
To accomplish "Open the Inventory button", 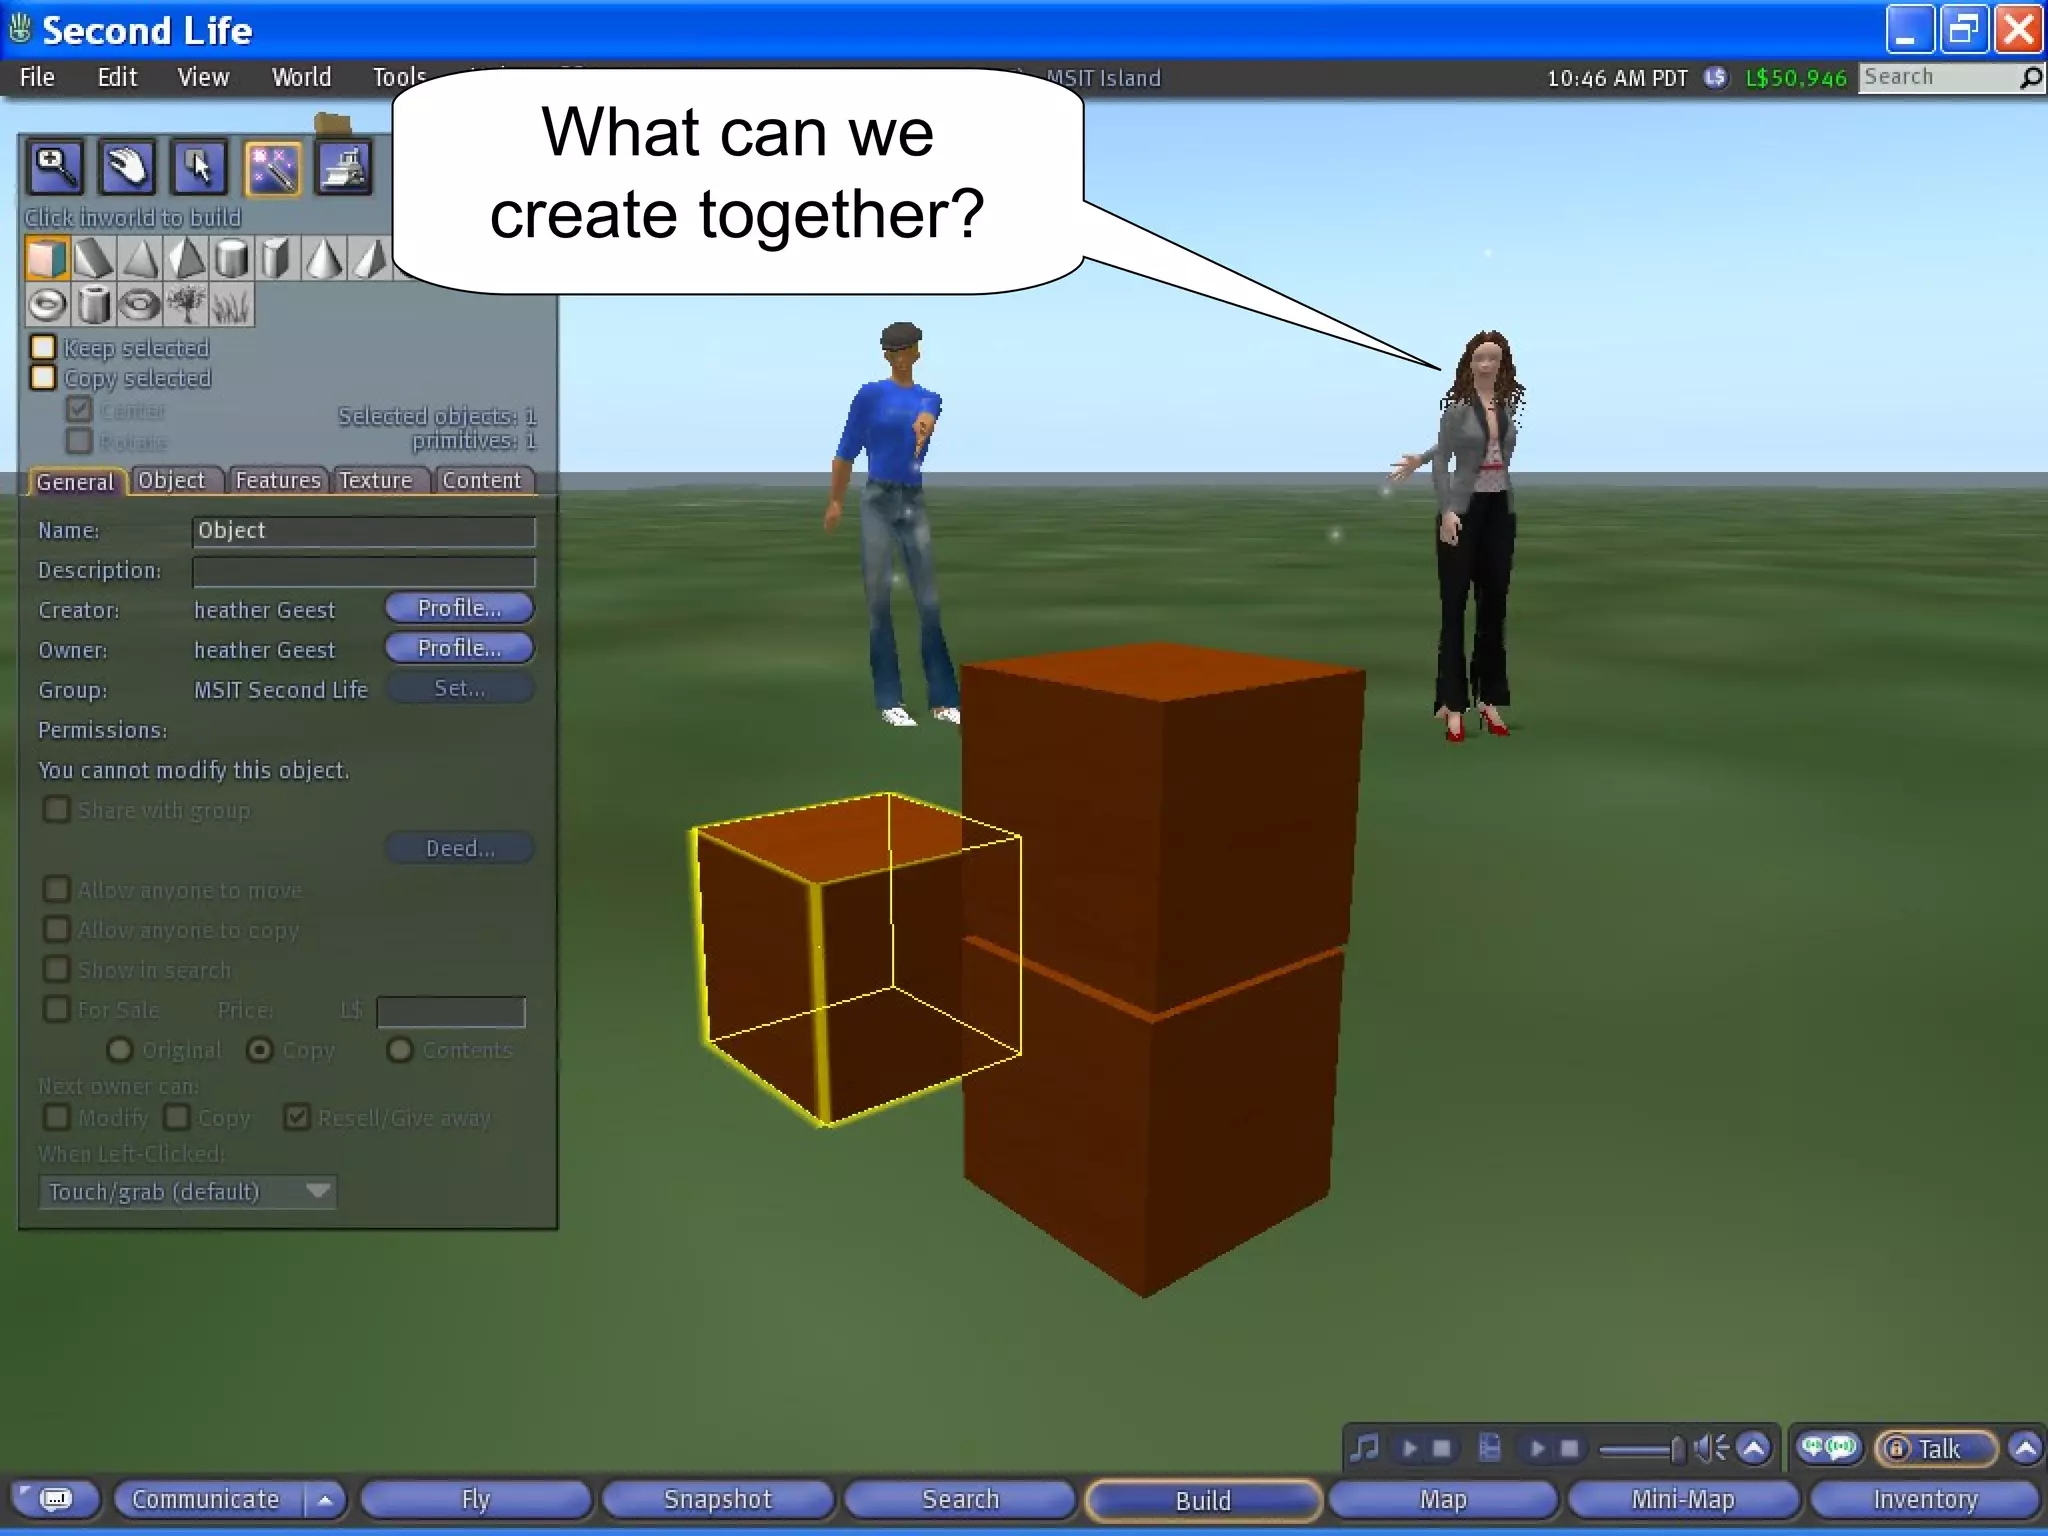I will (x=1925, y=1499).
